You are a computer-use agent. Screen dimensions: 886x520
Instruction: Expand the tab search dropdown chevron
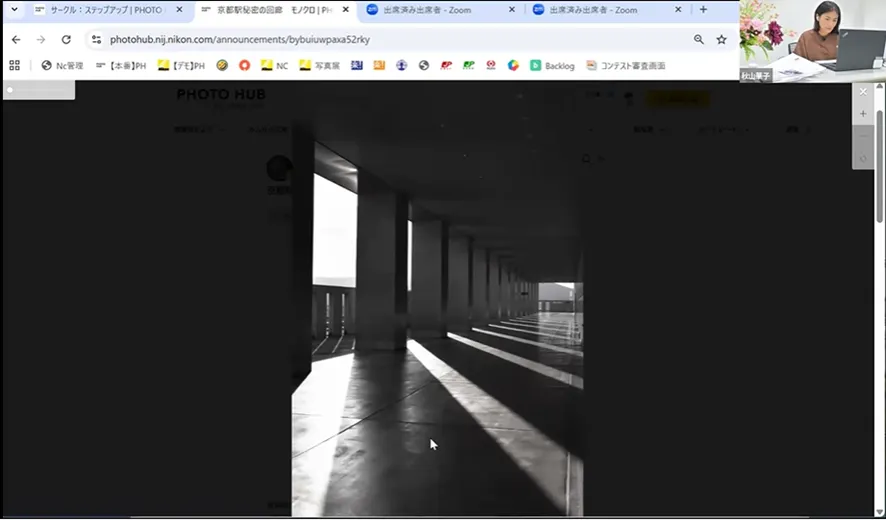coord(14,10)
